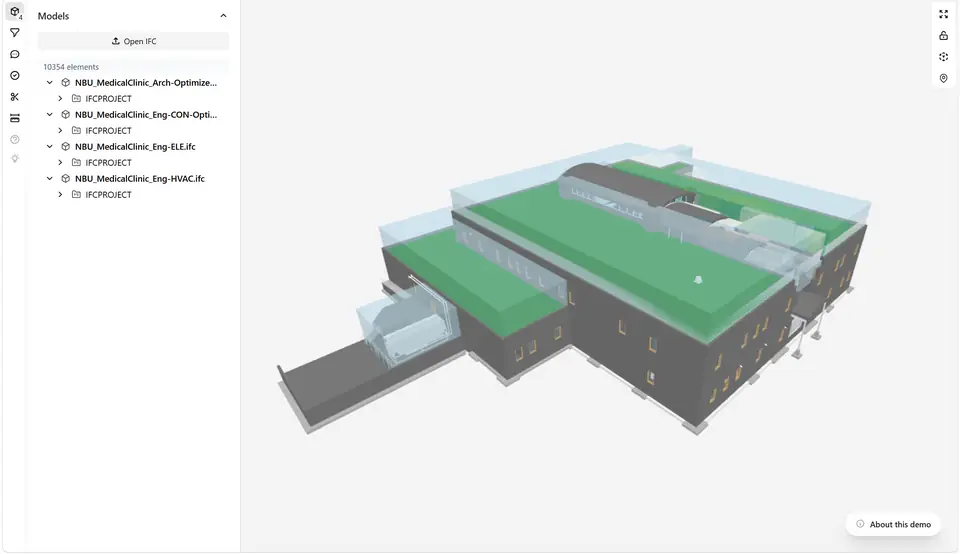Click the padlock icon in viewer
The height and width of the screenshot is (554, 960).
(943, 36)
